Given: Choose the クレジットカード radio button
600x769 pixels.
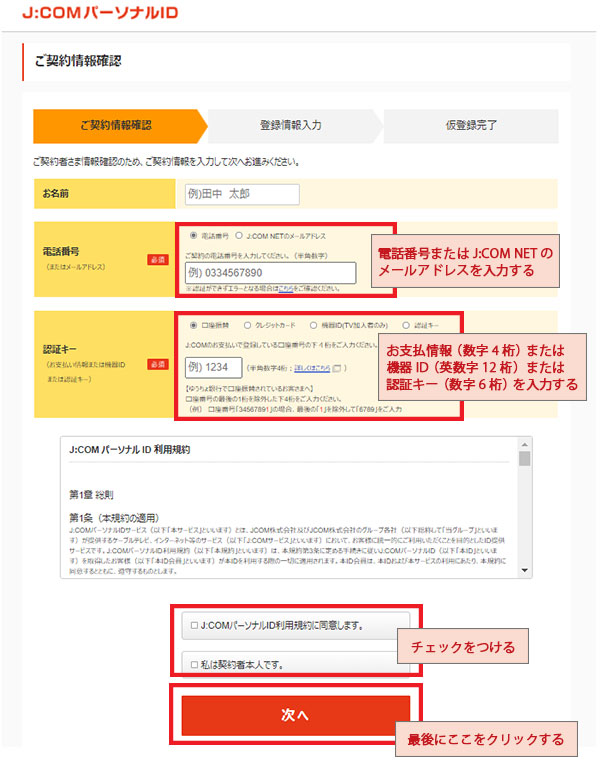Looking at the screenshot, I should [x=247, y=325].
